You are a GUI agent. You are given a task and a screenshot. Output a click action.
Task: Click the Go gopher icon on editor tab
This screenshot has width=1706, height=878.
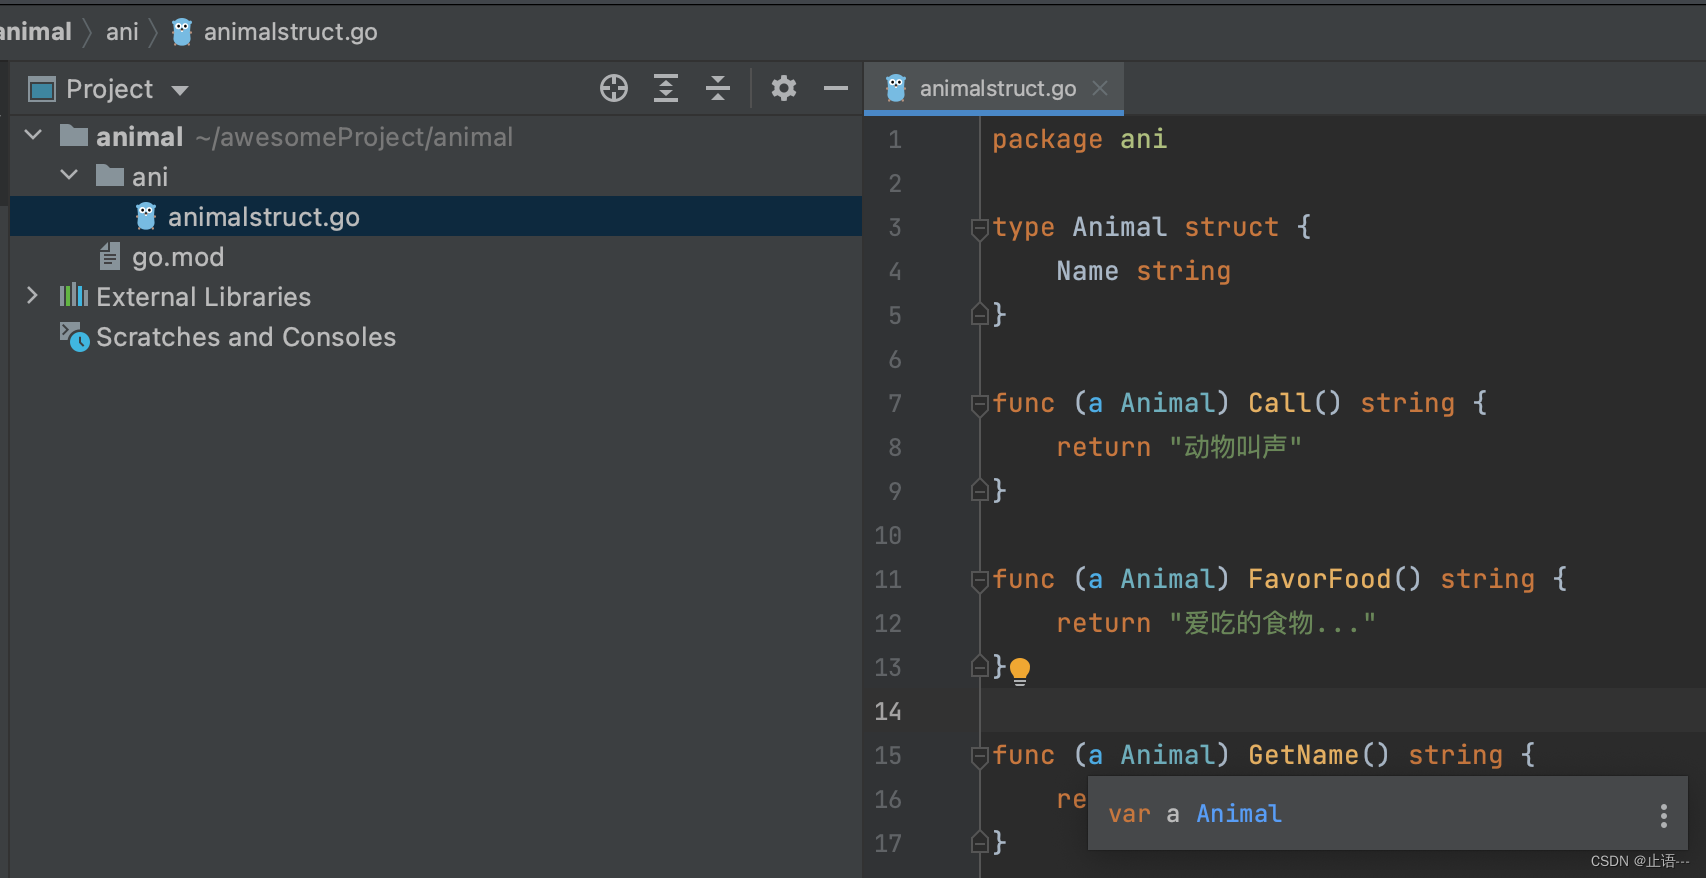click(x=896, y=88)
